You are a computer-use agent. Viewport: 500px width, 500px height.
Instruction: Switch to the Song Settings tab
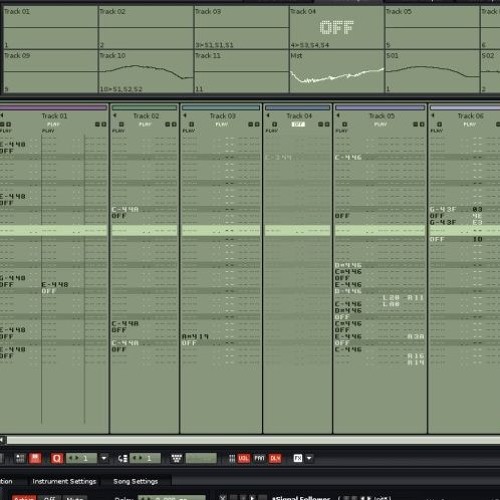click(135, 481)
